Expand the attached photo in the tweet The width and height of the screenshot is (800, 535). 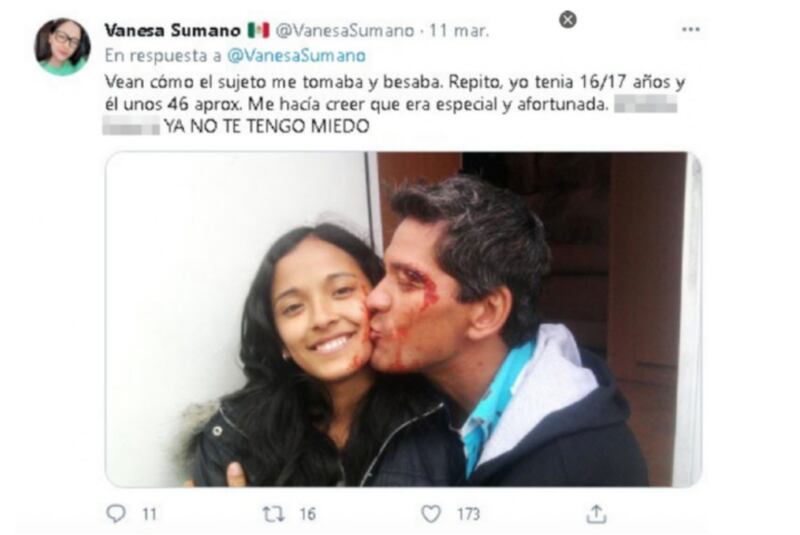click(x=404, y=319)
